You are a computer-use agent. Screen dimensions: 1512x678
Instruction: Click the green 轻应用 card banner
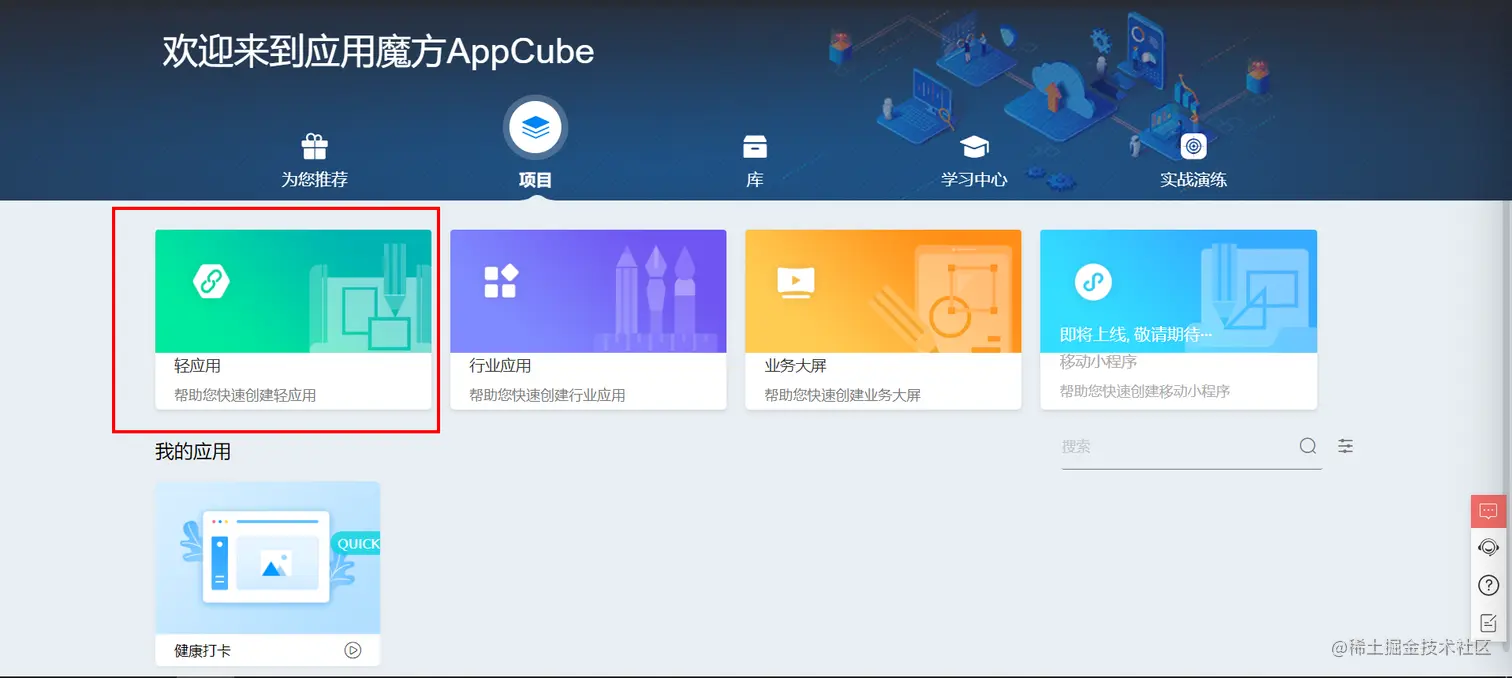point(293,291)
